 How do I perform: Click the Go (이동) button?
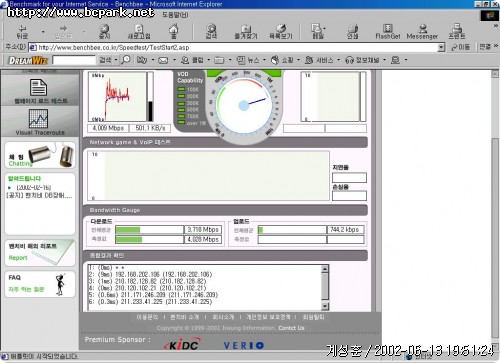460,47
